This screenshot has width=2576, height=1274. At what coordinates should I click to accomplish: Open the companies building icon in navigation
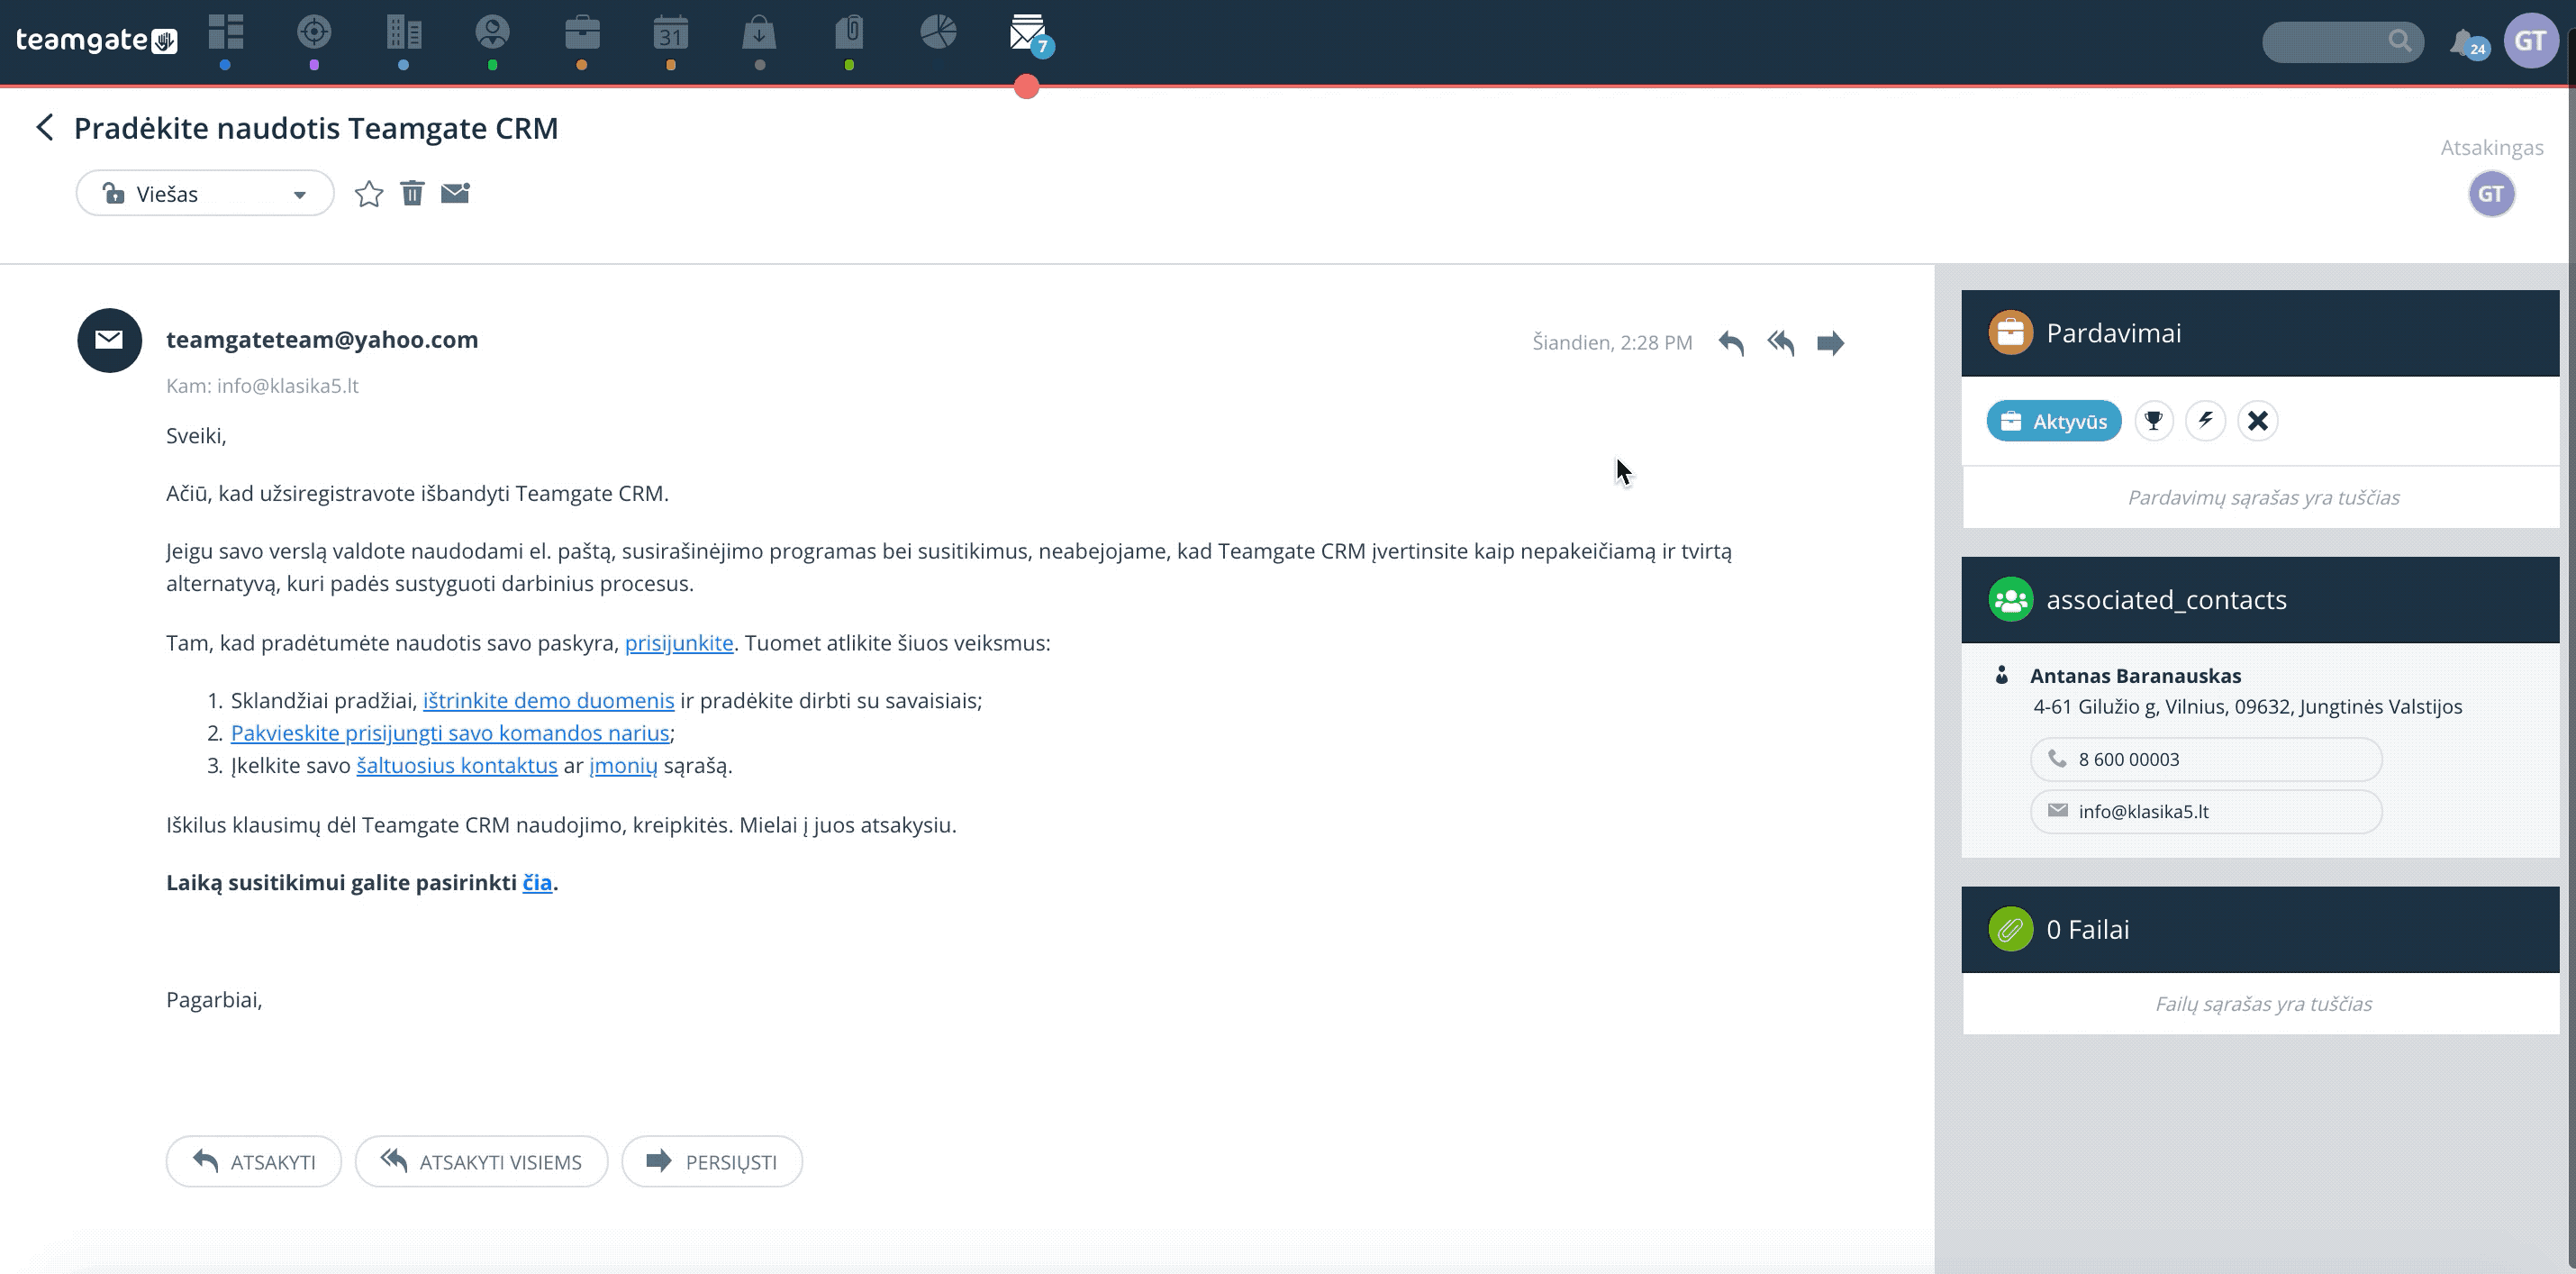pos(404,33)
